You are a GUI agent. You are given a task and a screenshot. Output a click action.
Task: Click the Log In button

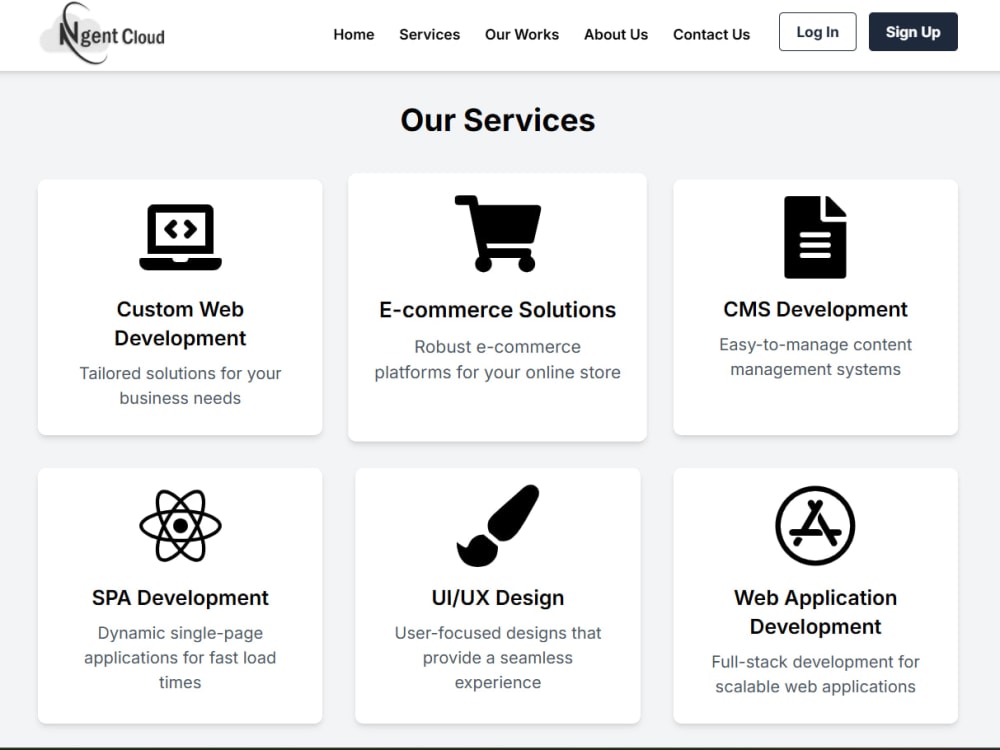click(x=818, y=32)
